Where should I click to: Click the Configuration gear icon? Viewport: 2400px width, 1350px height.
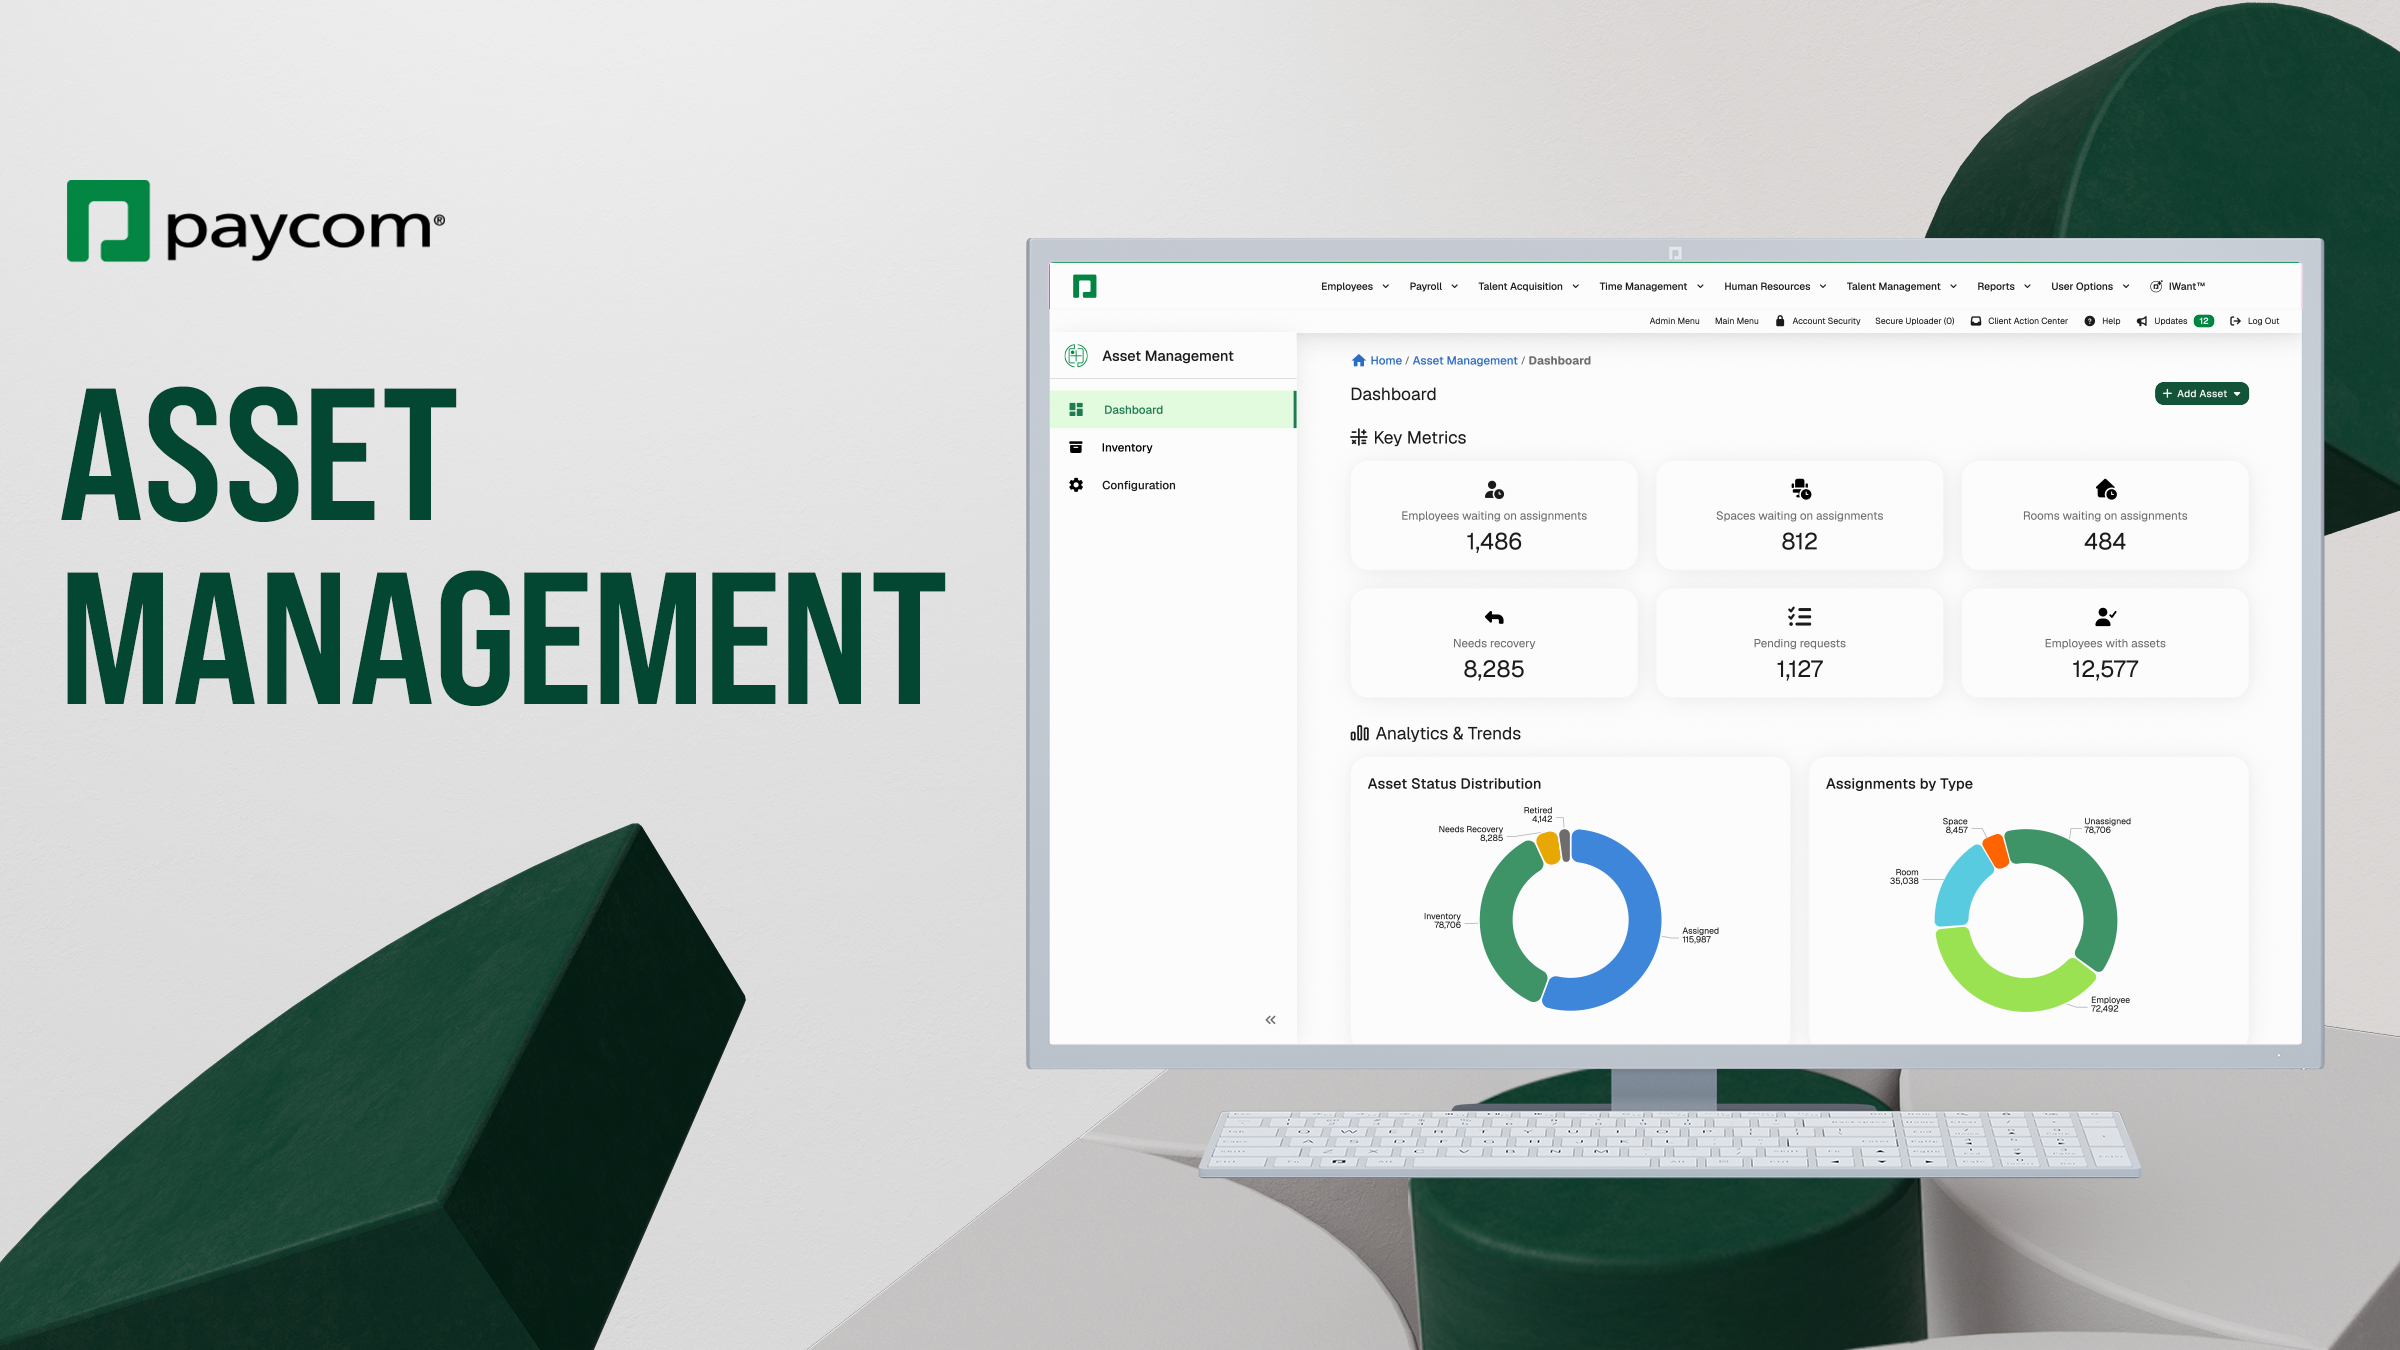pos(1076,485)
